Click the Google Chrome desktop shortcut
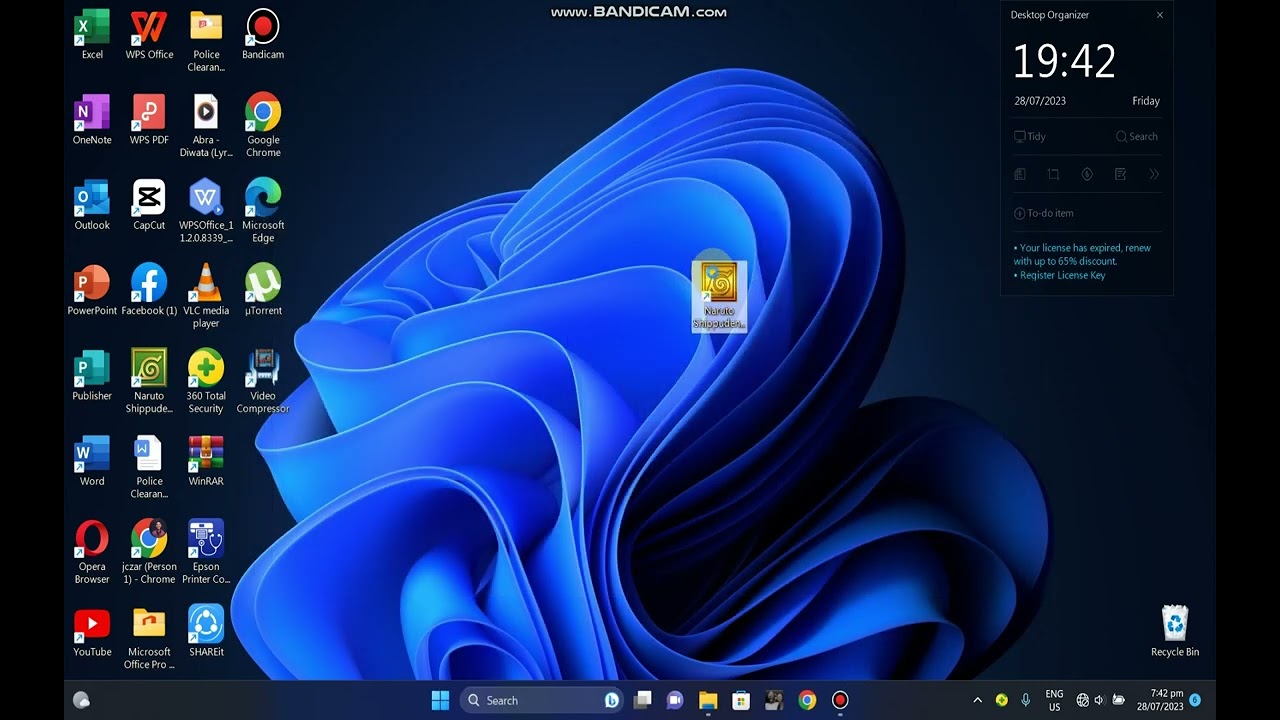Image resolution: width=1280 pixels, height=720 pixels. (263, 126)
